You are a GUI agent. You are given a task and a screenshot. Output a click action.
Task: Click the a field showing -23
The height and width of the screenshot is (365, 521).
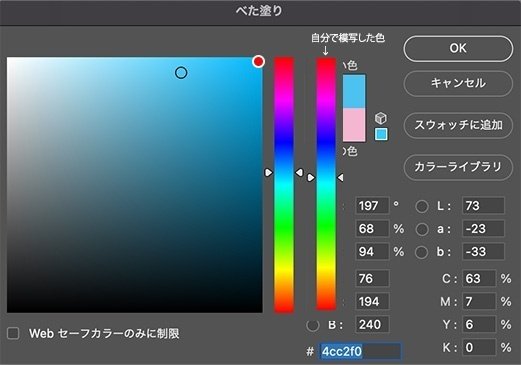[x=483, y=229]
